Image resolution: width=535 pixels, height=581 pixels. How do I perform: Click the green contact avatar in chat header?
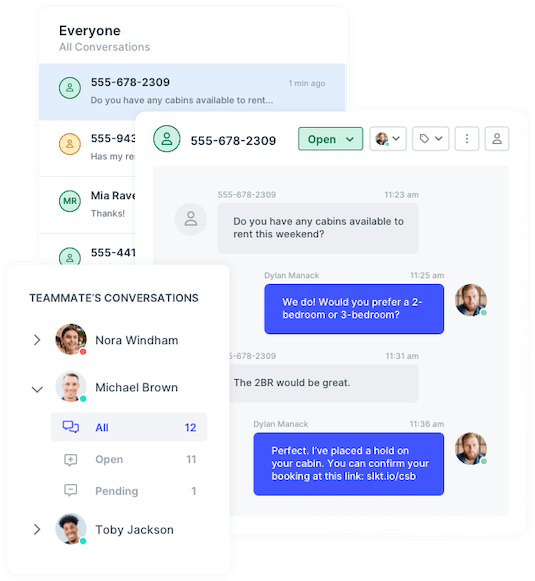pos(167,139)
